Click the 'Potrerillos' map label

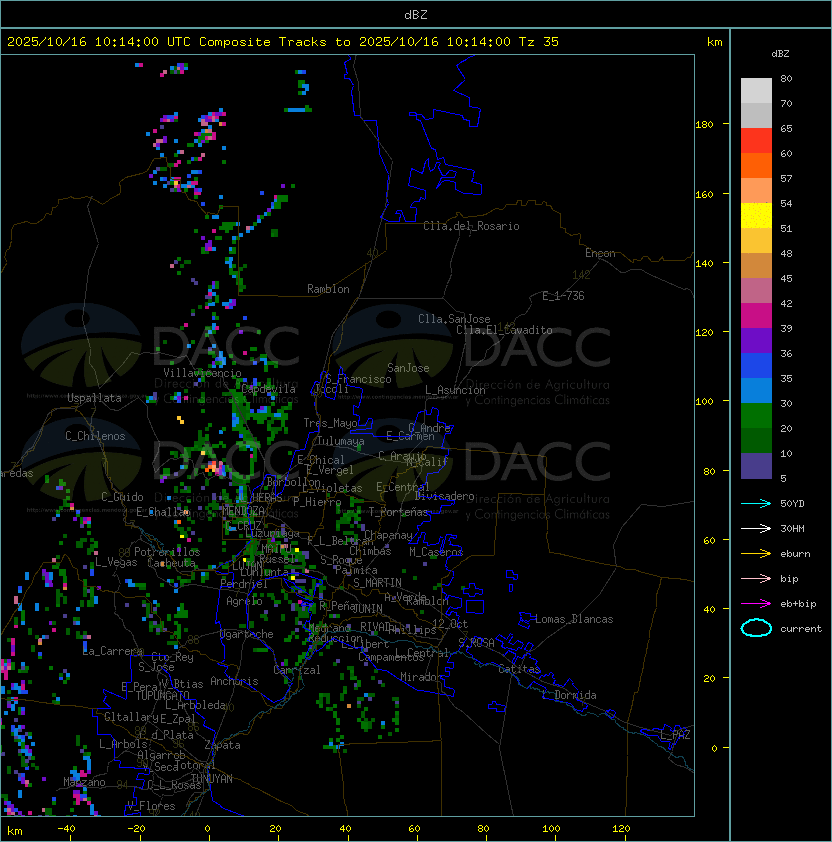click(167, 552)
